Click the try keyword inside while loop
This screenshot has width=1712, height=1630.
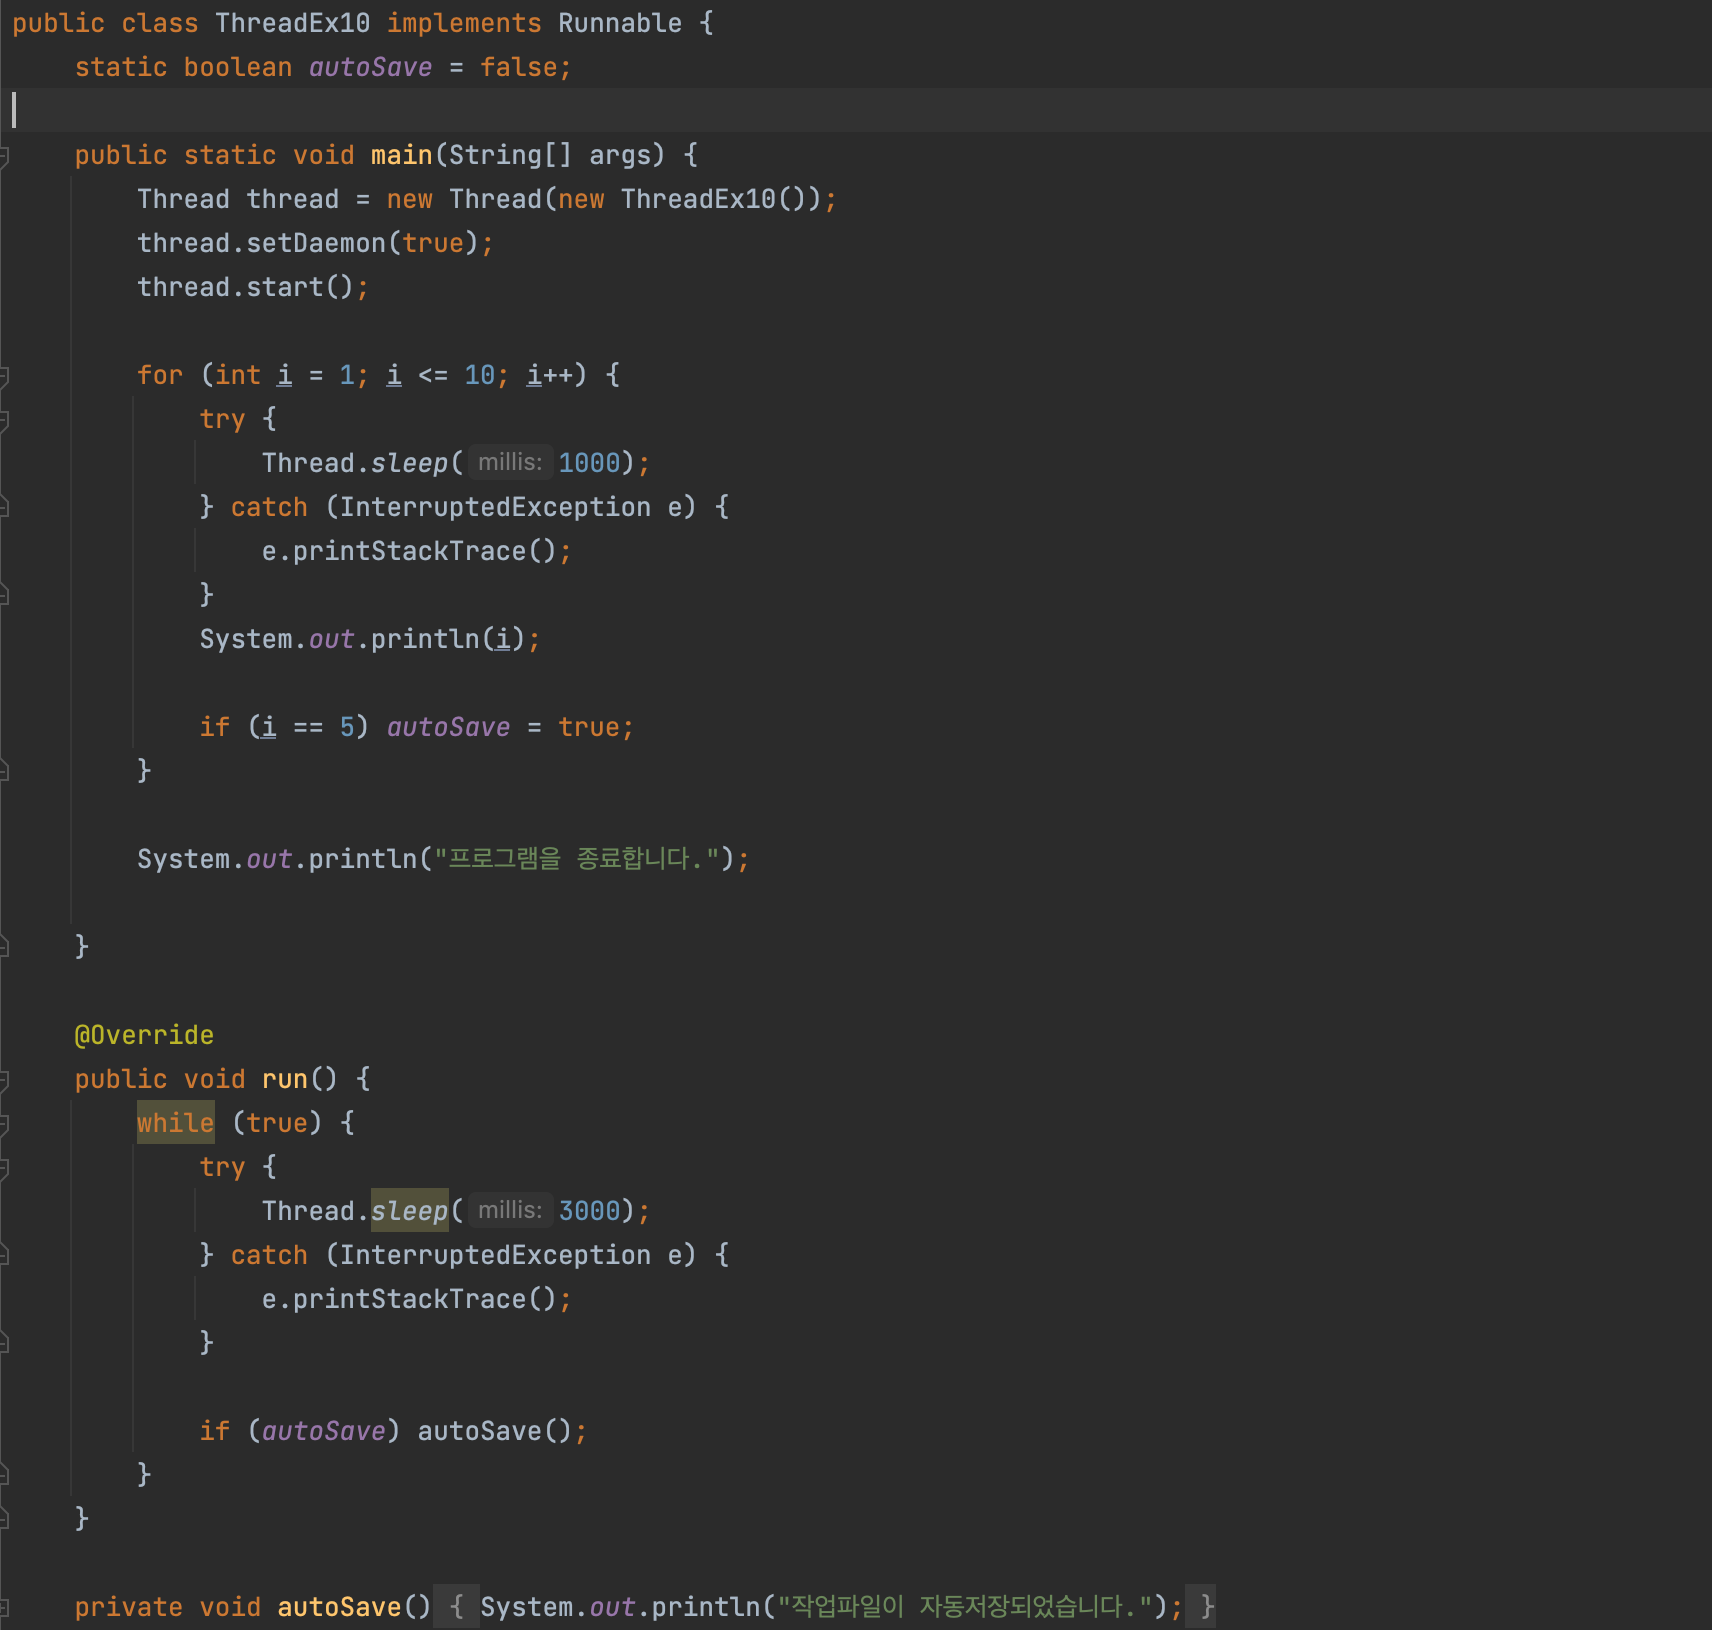pyautogui.click(x=222, y=1167)
